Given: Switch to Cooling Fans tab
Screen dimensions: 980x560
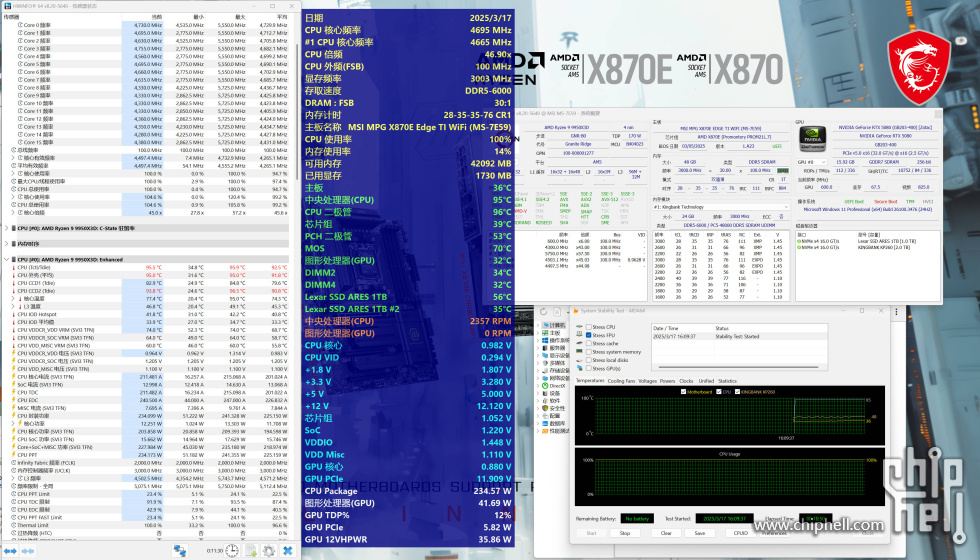Looking at the screenshot, I should (x=621, y=381).
